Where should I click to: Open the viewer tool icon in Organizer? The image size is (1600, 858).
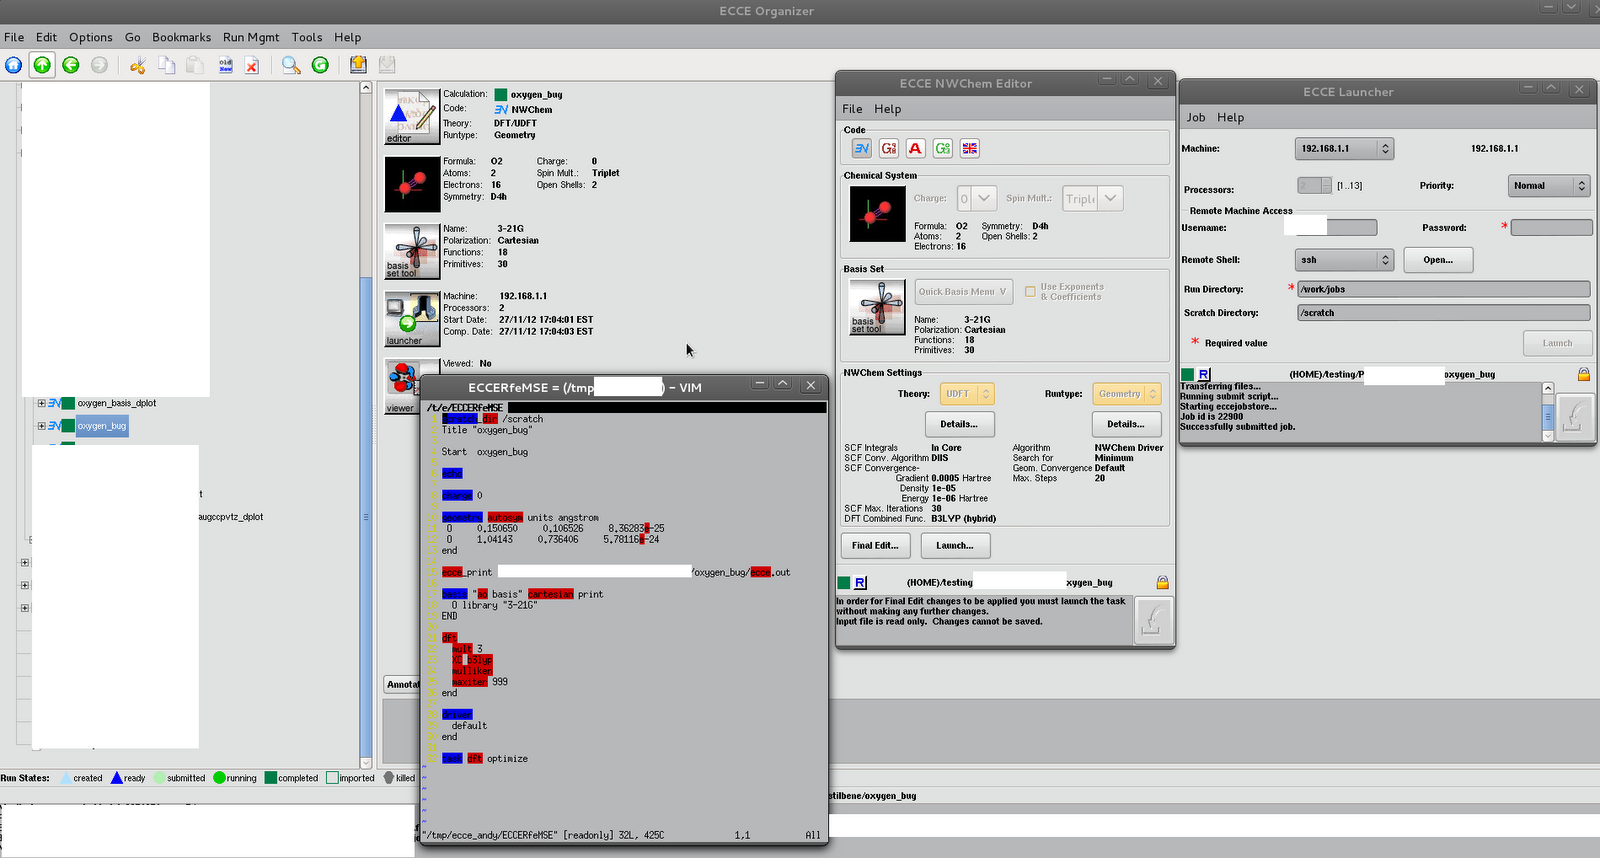pyautogui.click(x=402, y=386)
